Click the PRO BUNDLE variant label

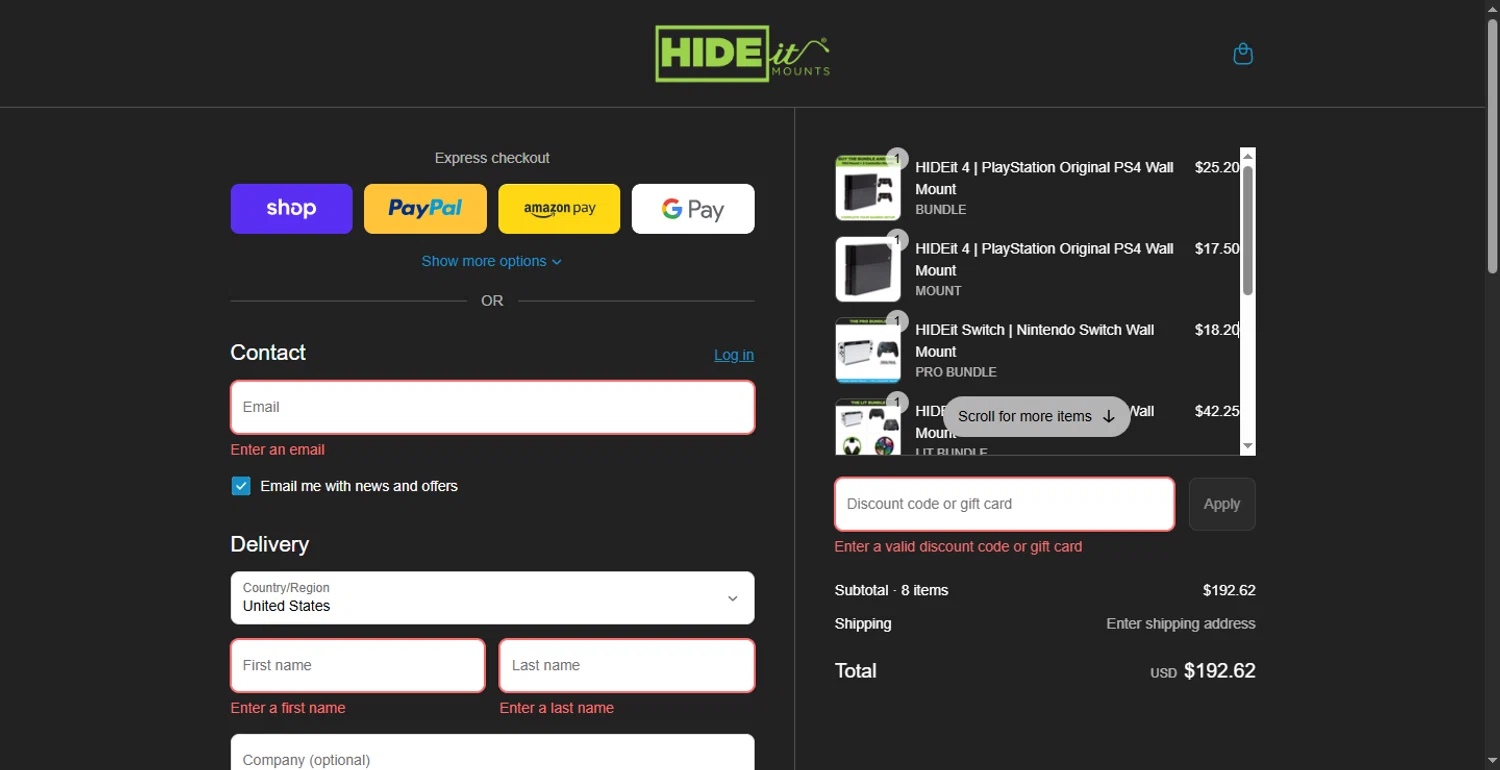point(956,372)
